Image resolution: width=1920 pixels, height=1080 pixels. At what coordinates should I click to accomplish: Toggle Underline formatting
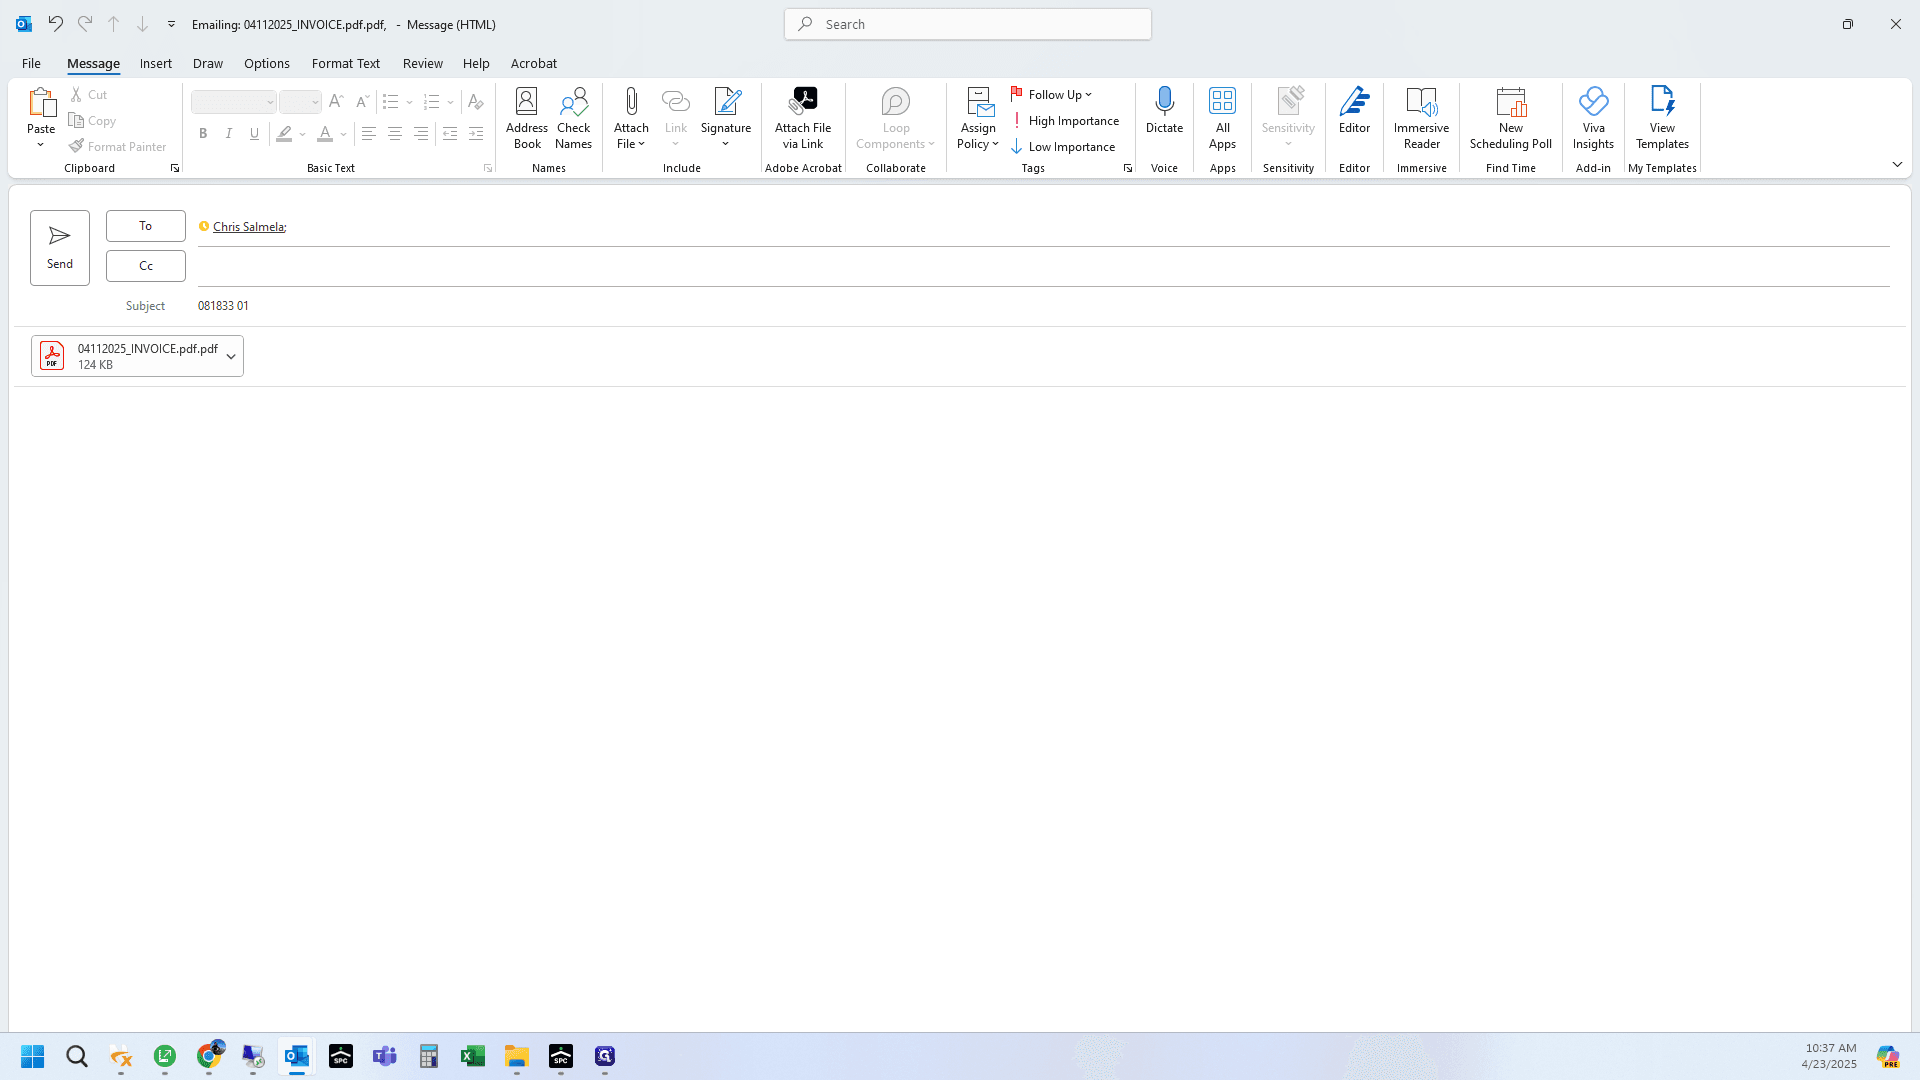tap(254, 133)
